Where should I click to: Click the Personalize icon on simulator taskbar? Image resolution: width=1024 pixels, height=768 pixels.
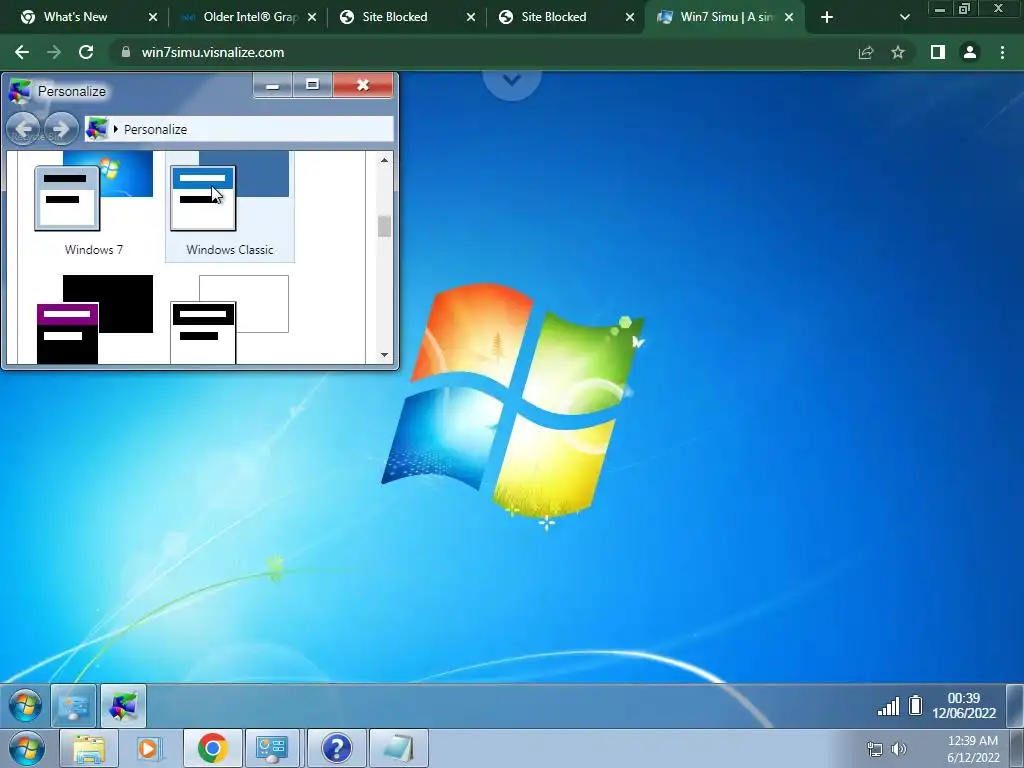pos(123,706)
